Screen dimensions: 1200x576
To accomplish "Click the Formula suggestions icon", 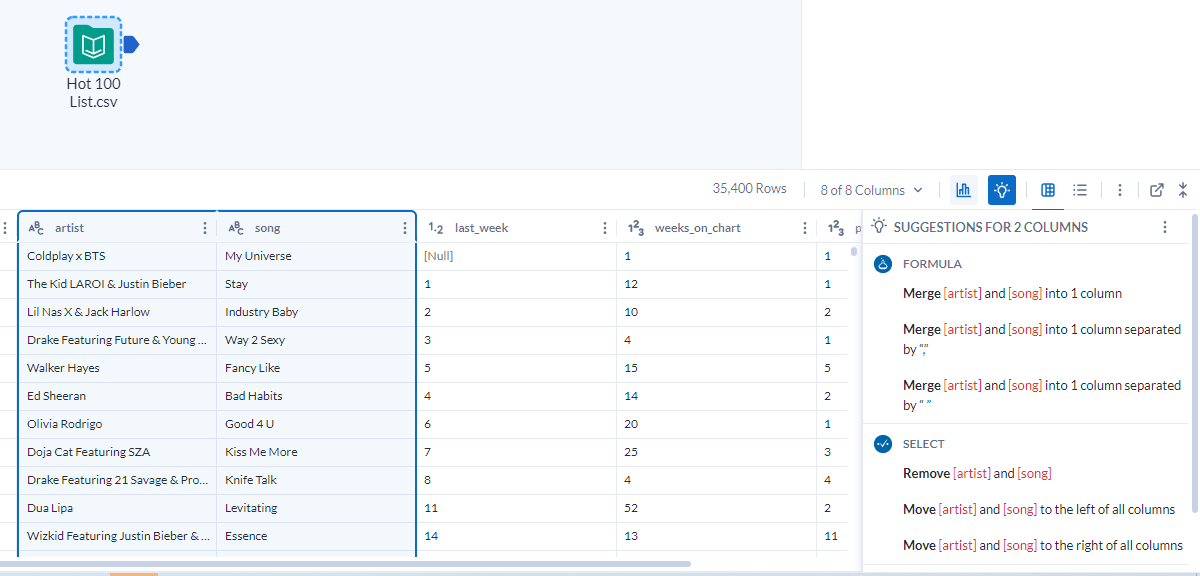I will click(883, 265).
